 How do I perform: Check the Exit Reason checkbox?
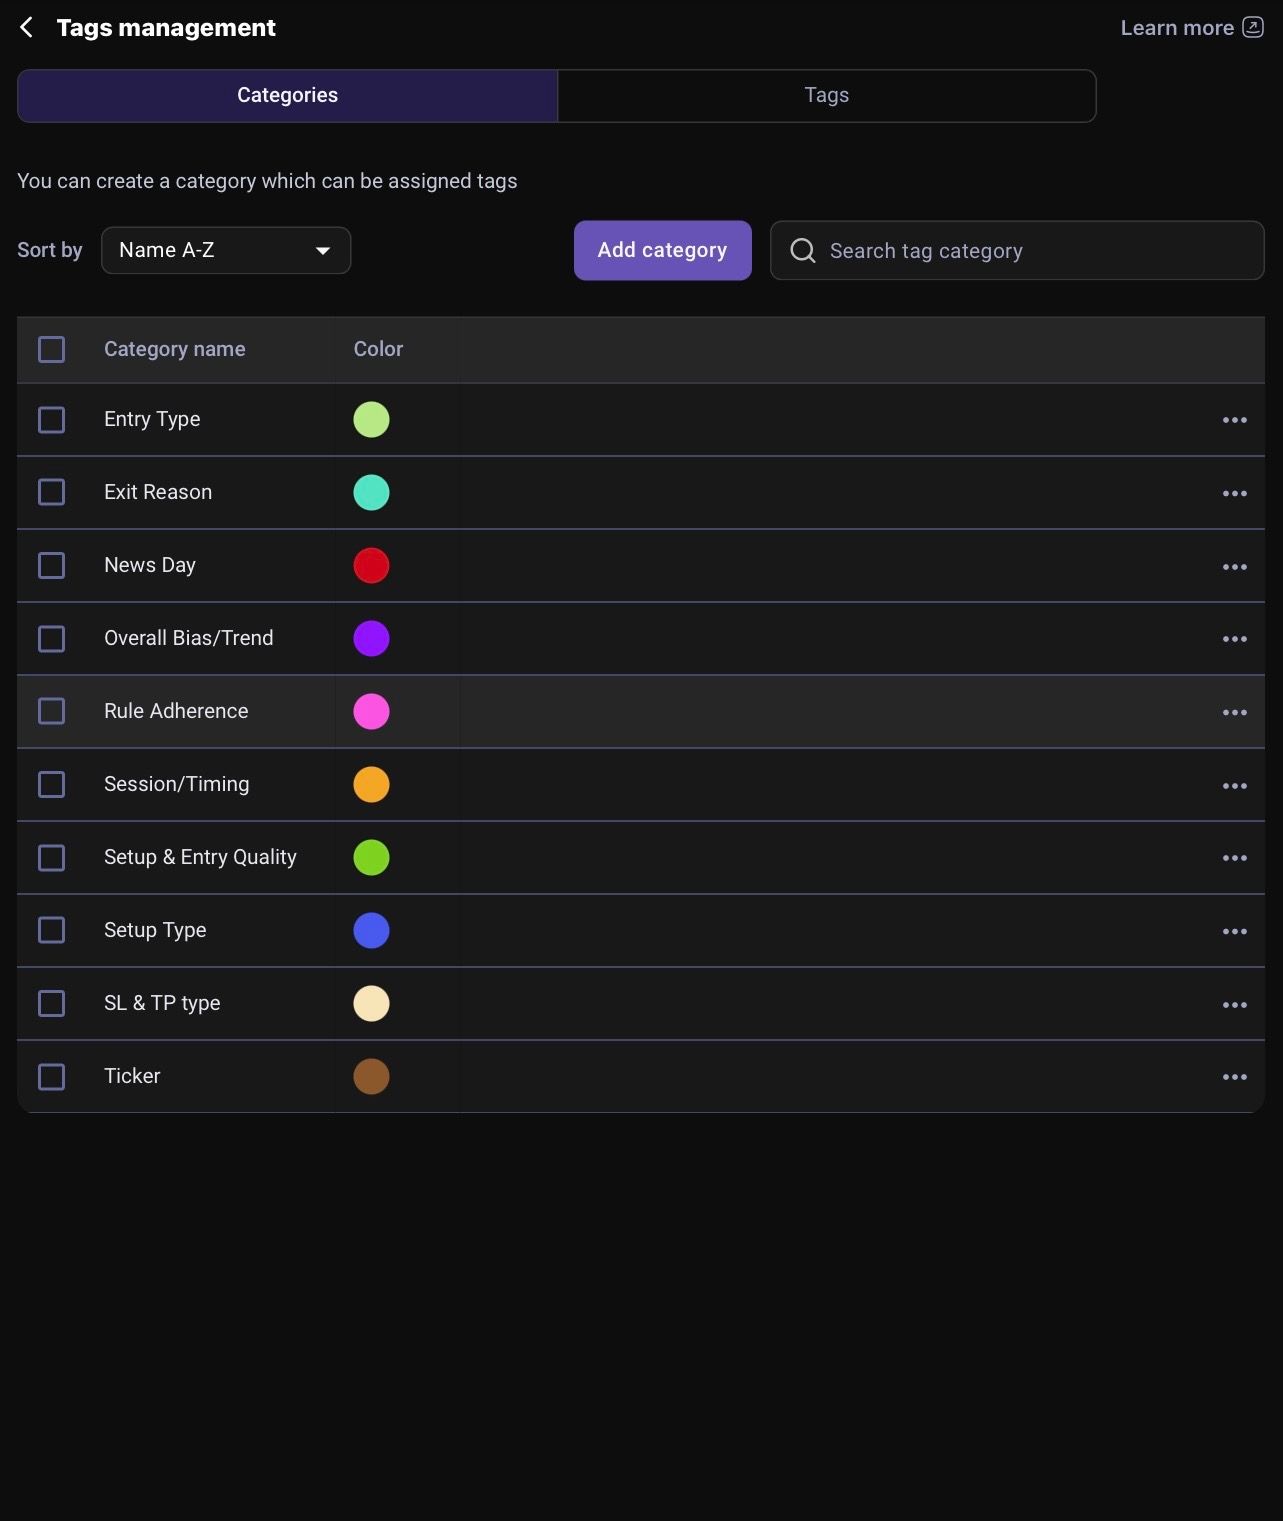coord(51,492)
